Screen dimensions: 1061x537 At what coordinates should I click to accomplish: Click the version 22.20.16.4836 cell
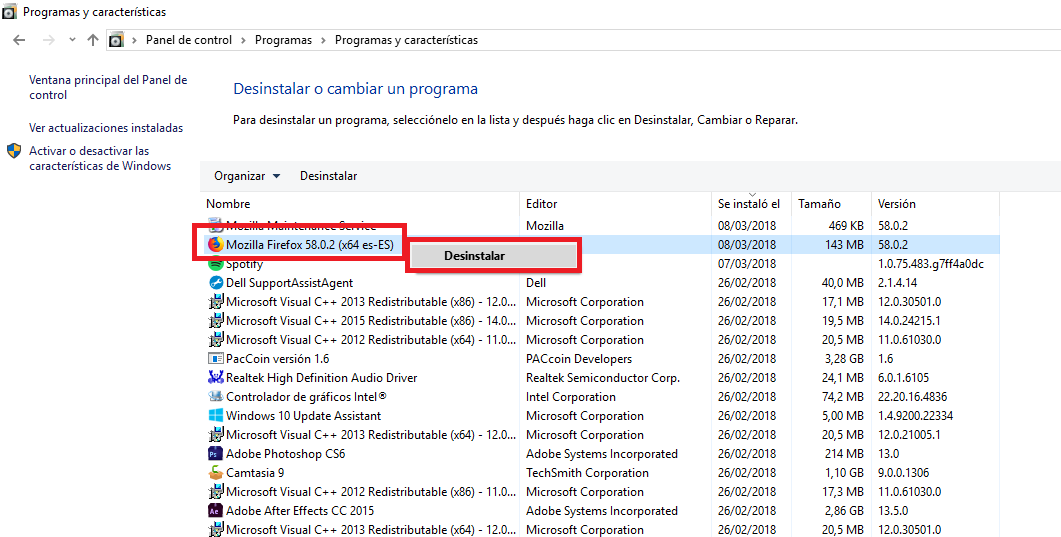[x=913, y=397]
